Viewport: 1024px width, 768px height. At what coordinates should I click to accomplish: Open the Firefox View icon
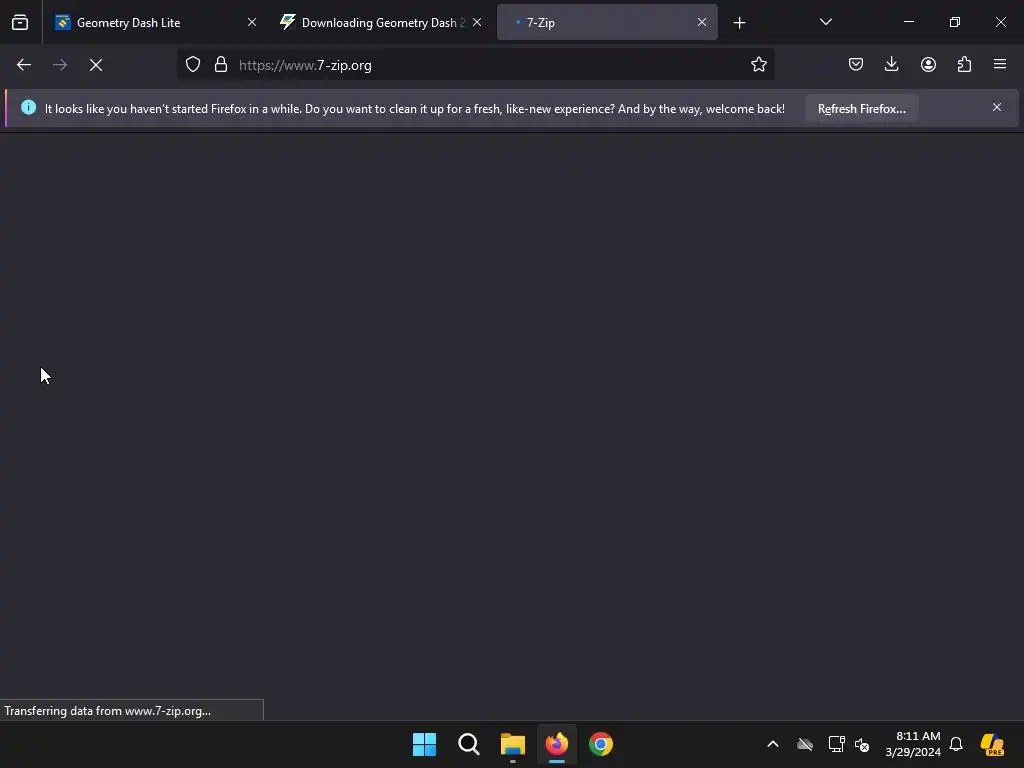[x=20, y=22]
